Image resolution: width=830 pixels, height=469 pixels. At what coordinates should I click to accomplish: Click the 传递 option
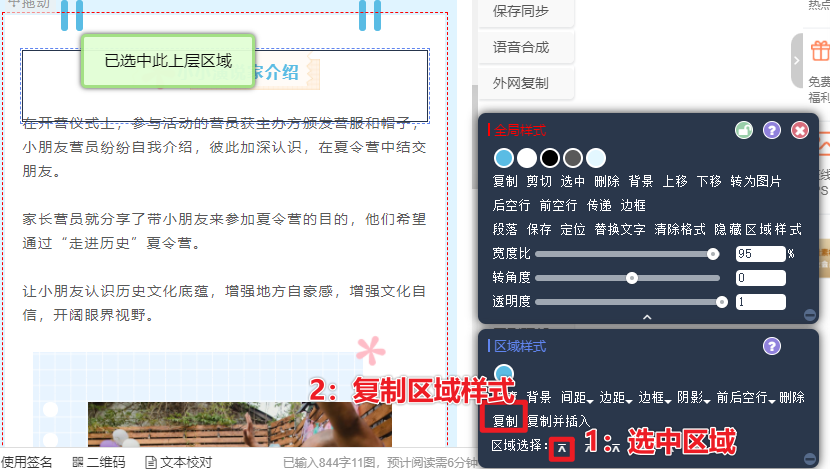coord(599,205)
